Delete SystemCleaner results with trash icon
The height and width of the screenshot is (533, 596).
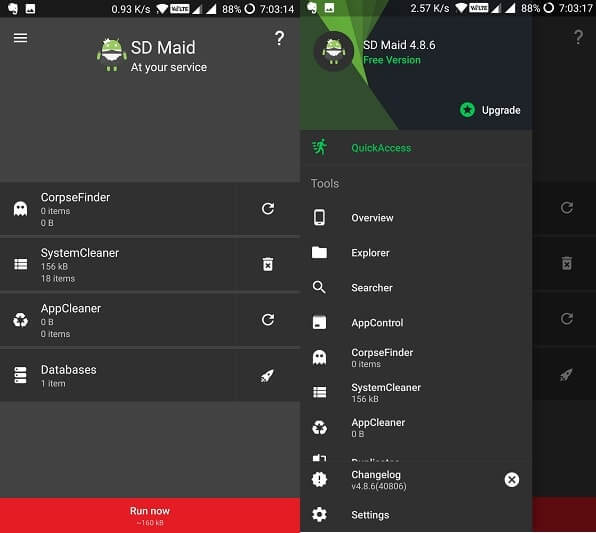268,264
